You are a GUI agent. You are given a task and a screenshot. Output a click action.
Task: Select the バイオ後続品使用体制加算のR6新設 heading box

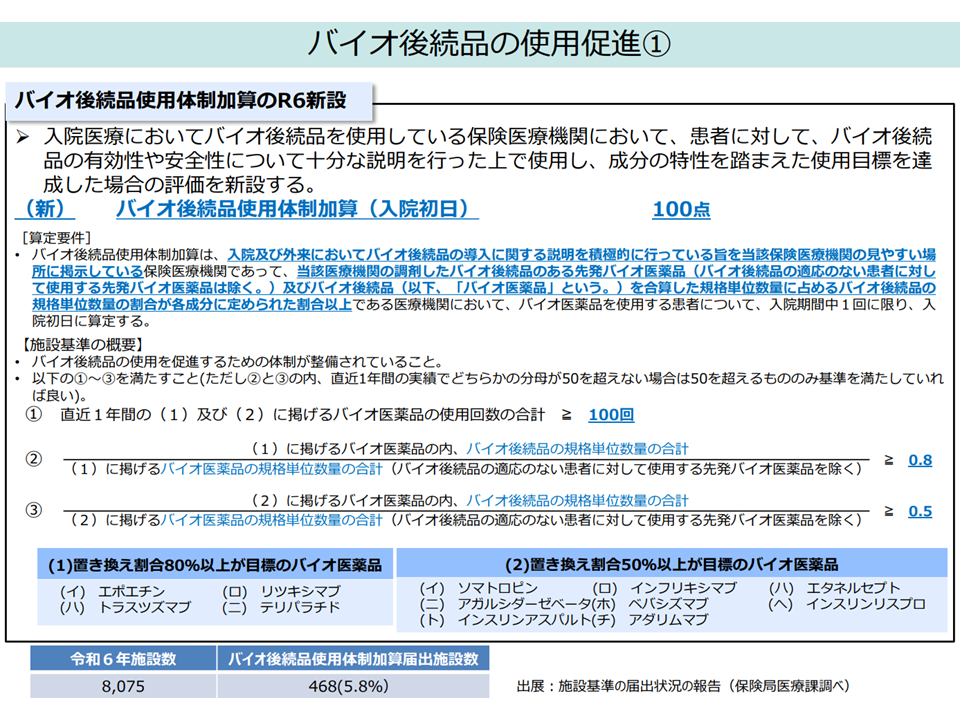click(190, 100)
